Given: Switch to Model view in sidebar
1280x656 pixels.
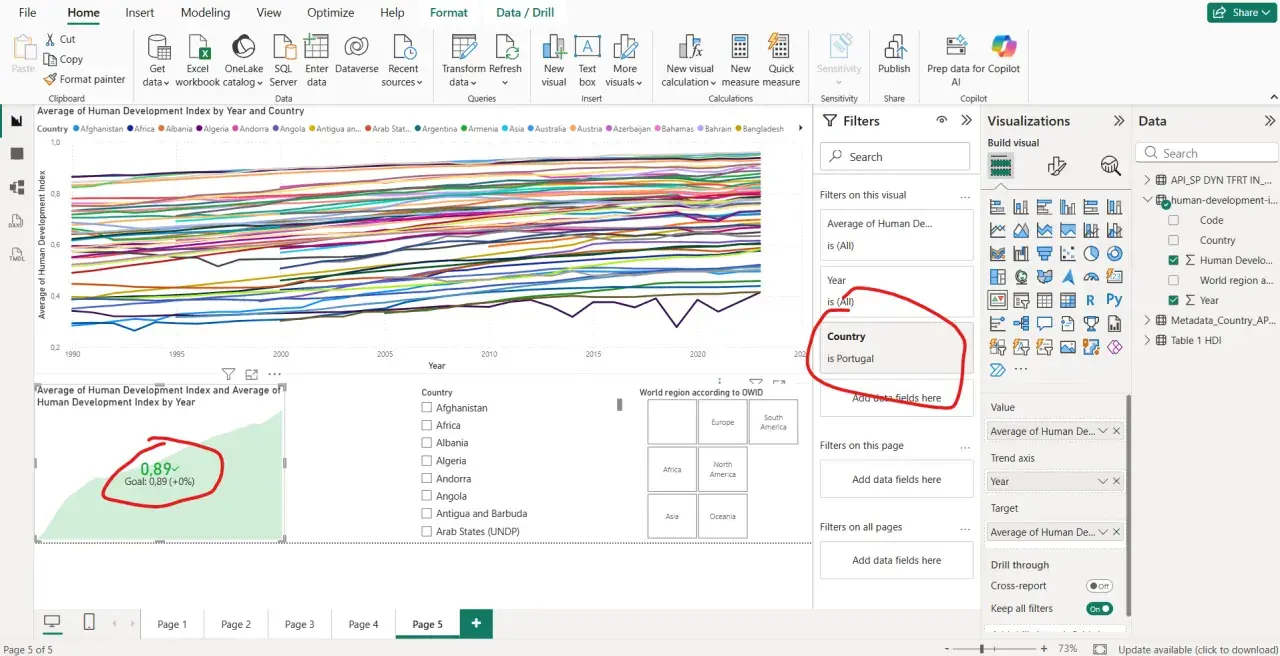Looking at the screenshot, I should (17, 187).
